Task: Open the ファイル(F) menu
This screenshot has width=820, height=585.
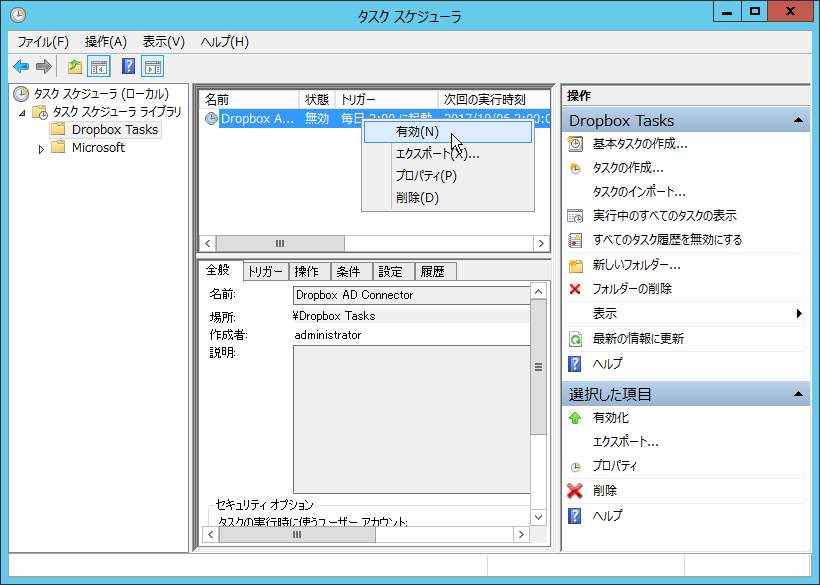Action: (x=43, y=42)
